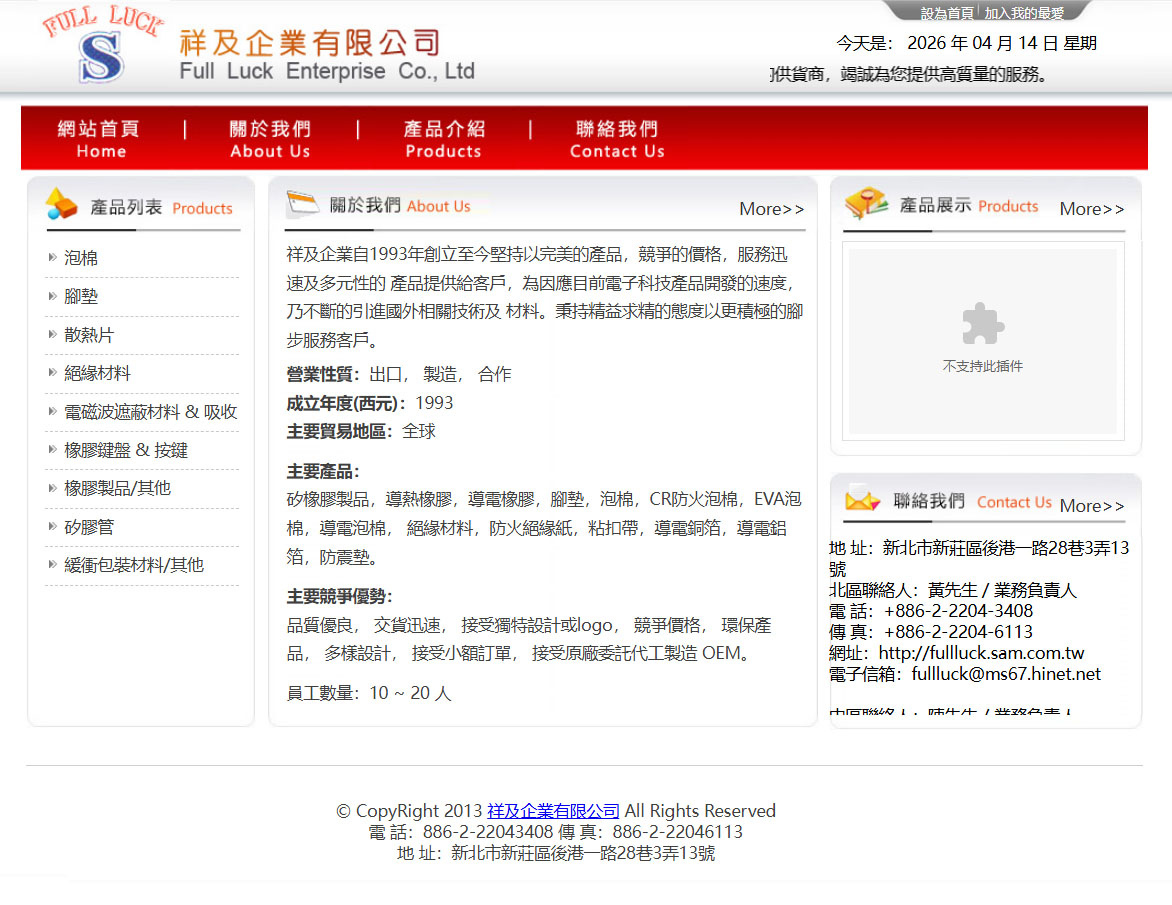Open the 網站首頁 Home menu
This screenshot has height=905, width=1172.
pos(100,139)
